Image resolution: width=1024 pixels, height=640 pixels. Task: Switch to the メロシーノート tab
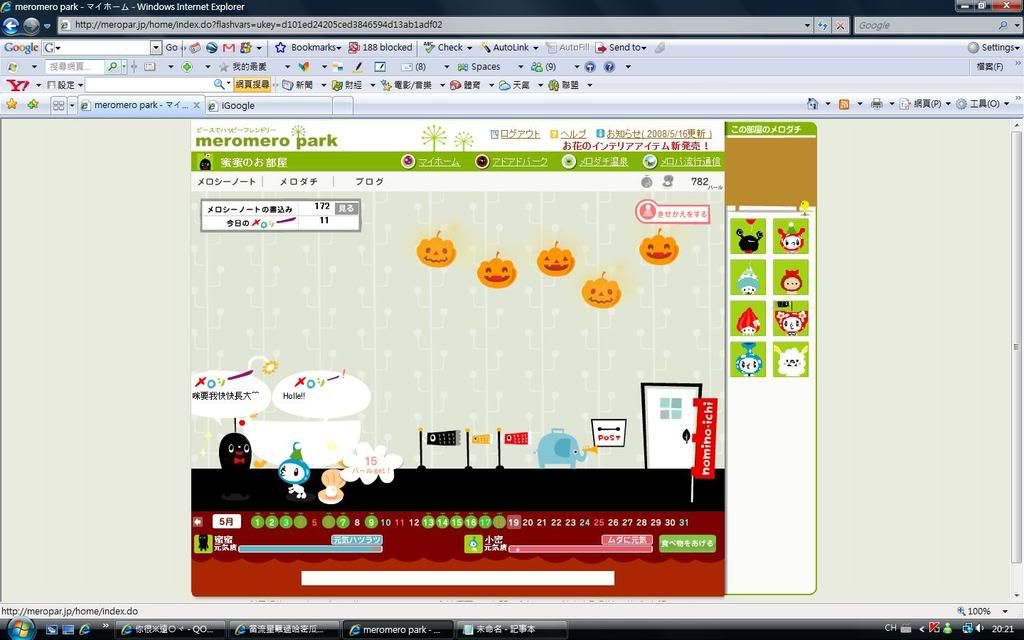(227, 182)
